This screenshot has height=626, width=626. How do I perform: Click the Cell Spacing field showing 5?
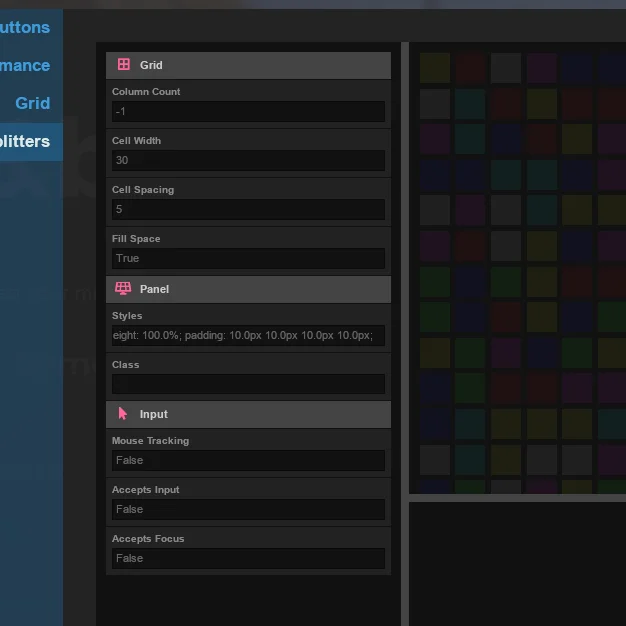coord(248,210)
